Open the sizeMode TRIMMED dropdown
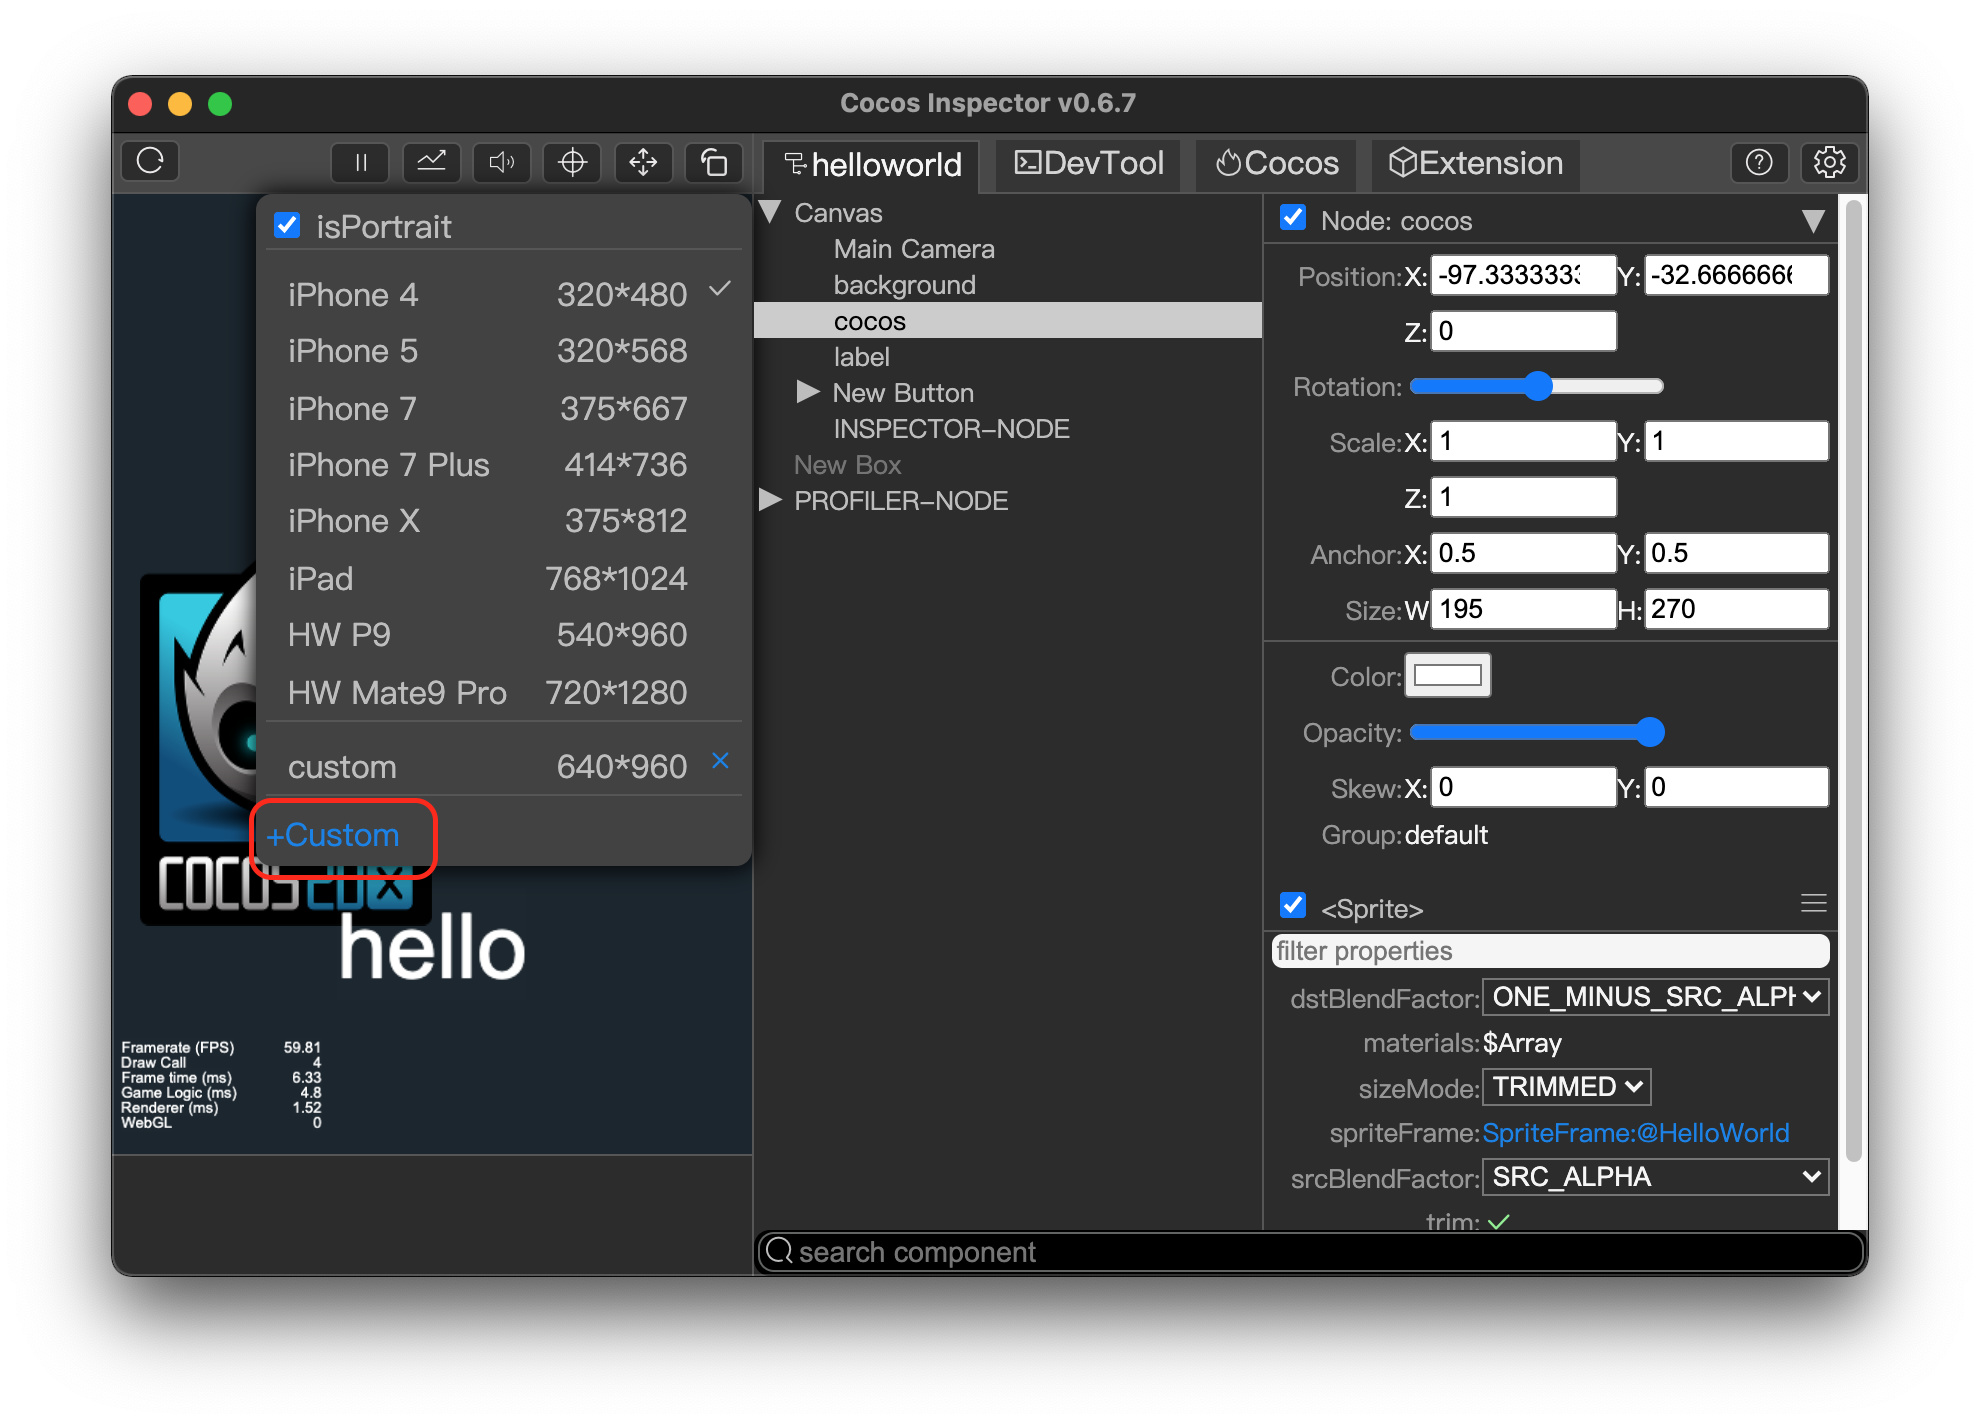This screenshot has width=1980, height=1424. click(x=1565, y=1087)
